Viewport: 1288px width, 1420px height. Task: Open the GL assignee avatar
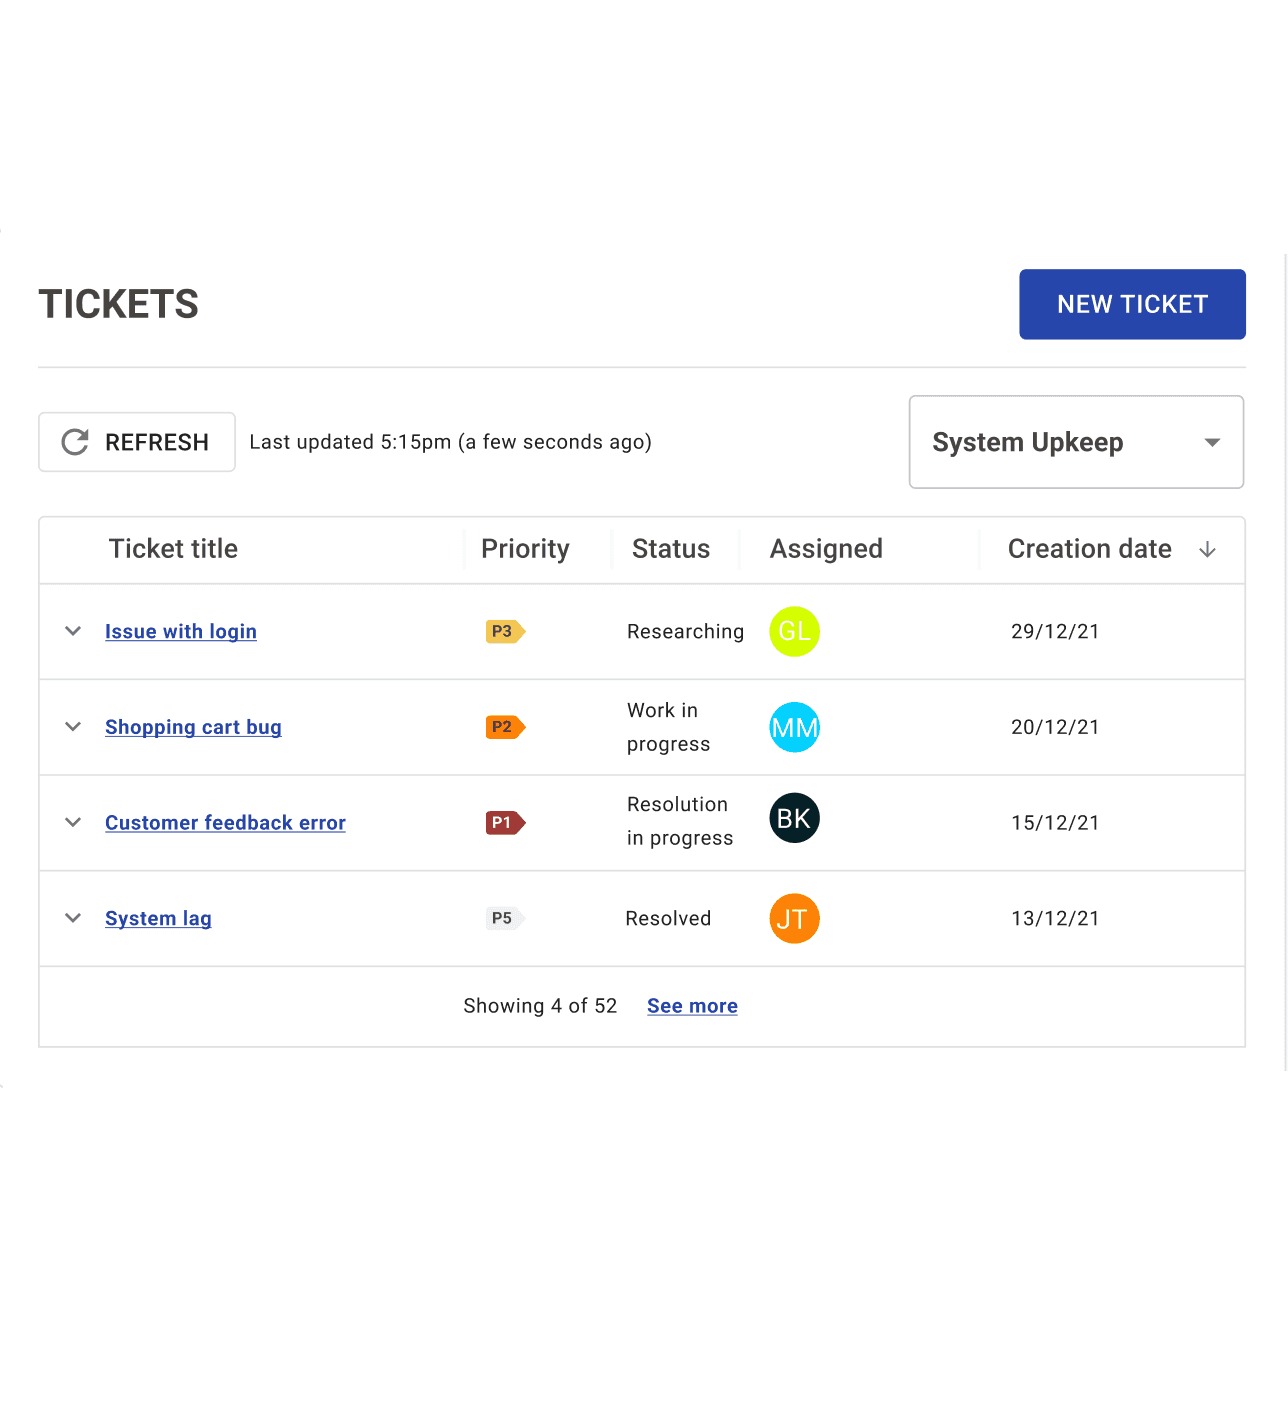794,631
